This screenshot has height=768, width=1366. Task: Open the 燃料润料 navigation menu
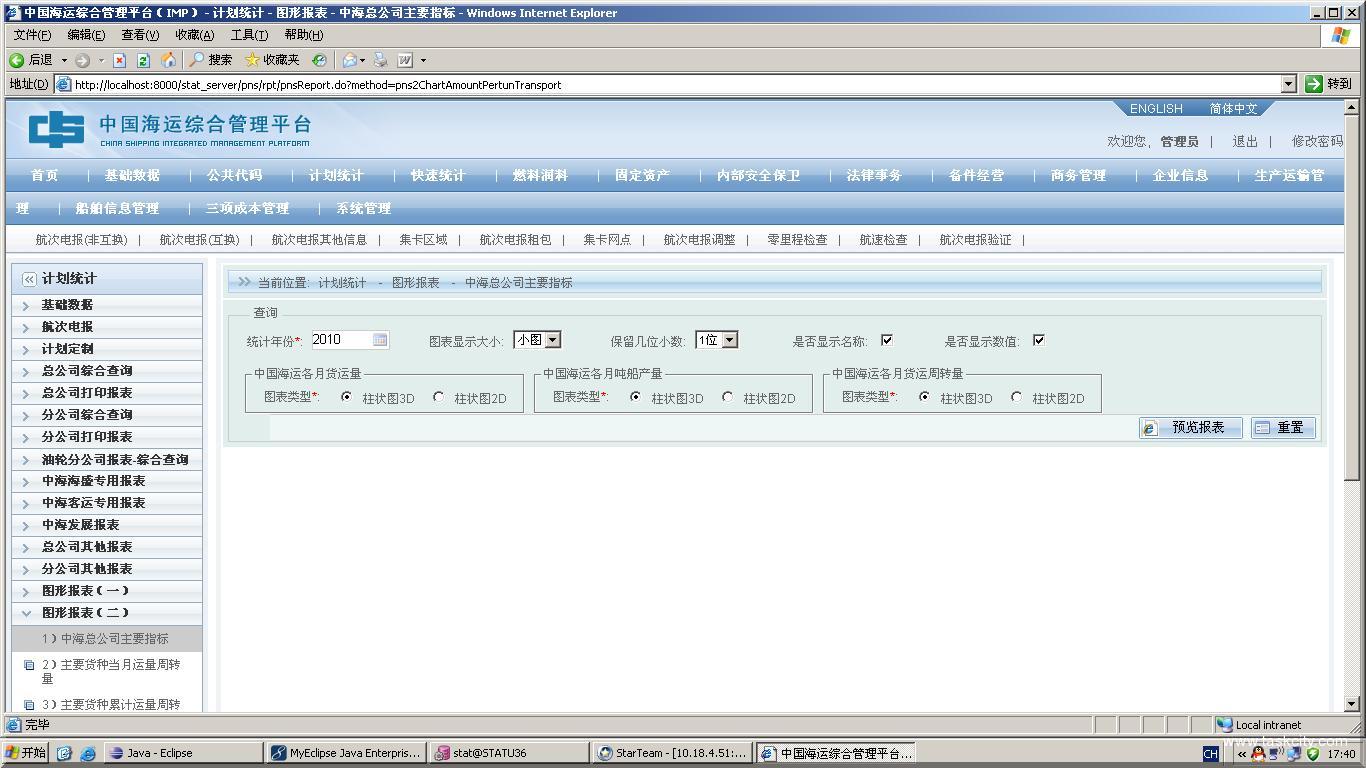point(540,176)
